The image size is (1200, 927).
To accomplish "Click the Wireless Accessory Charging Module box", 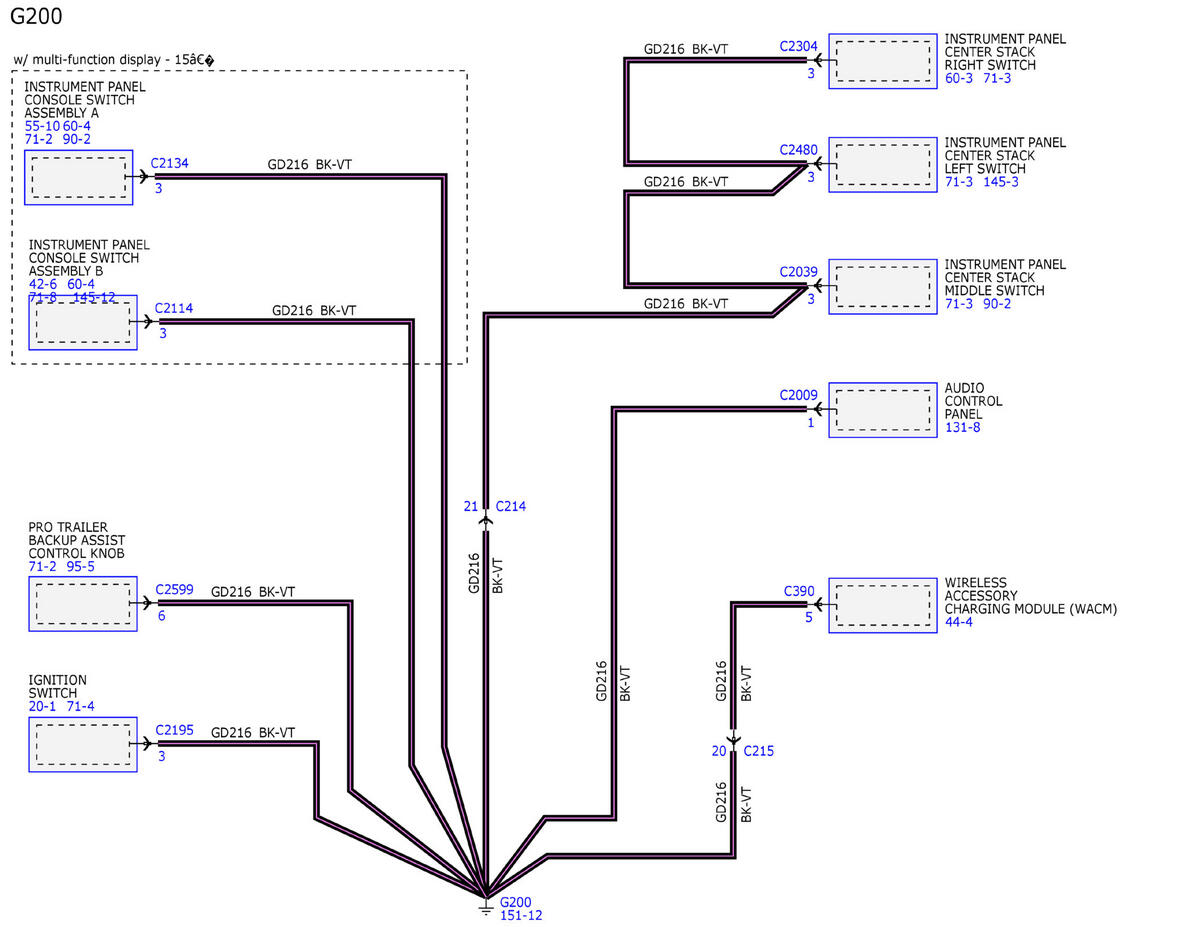I will click(882, 604).
